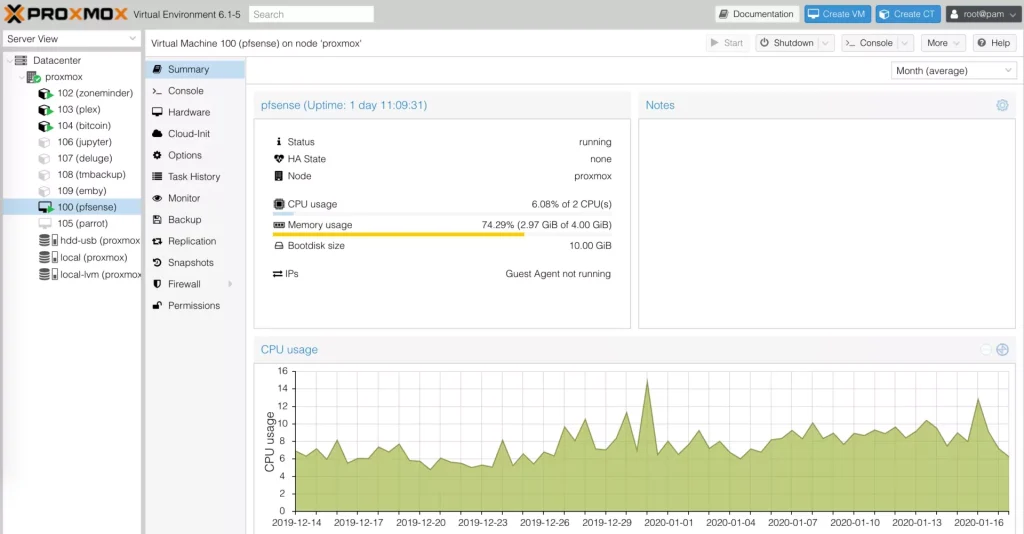Expand the Firewall submenu arrow
This screenshot has height=534, width=1024.
[230, 284]
